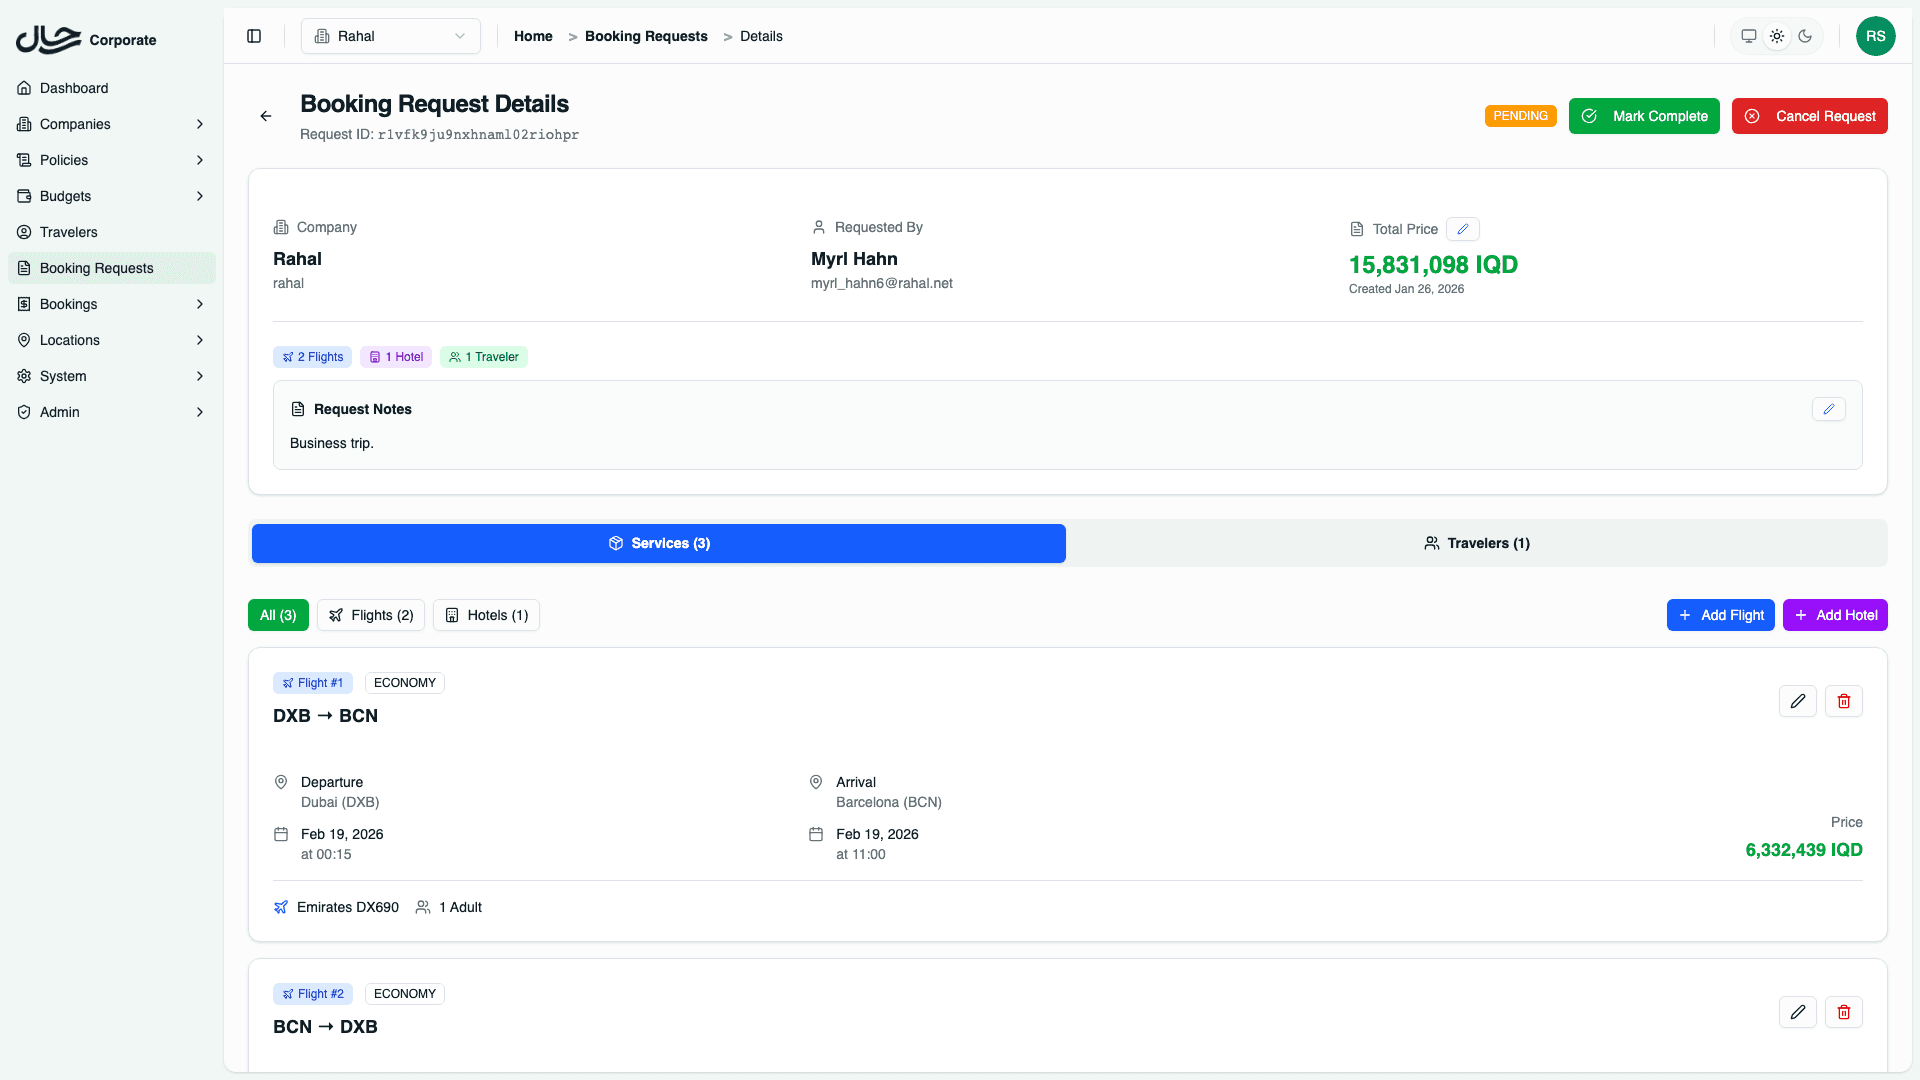
Task: Open the Rahal company selector dropdown
Action: point(390,36)
